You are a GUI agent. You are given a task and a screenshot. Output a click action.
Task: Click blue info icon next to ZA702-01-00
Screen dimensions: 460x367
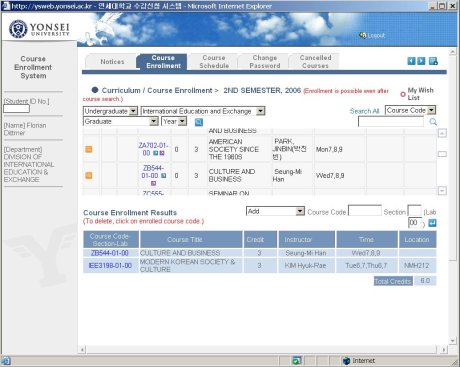(156, 153)
